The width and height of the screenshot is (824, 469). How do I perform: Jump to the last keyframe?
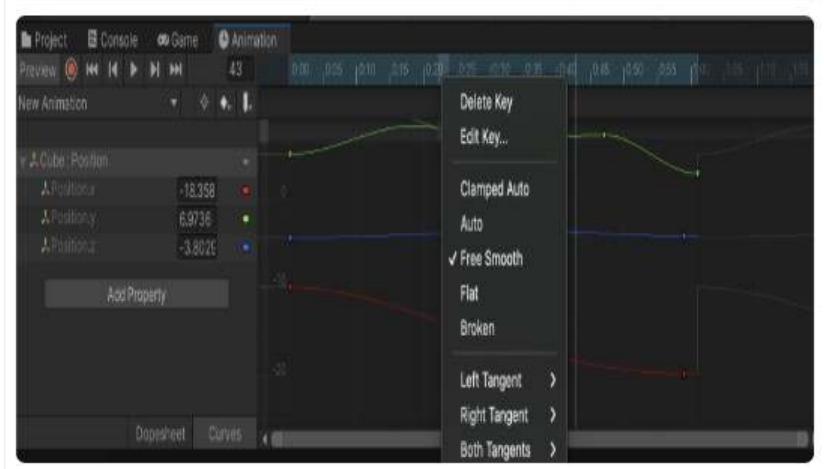[x=175, y=72]
